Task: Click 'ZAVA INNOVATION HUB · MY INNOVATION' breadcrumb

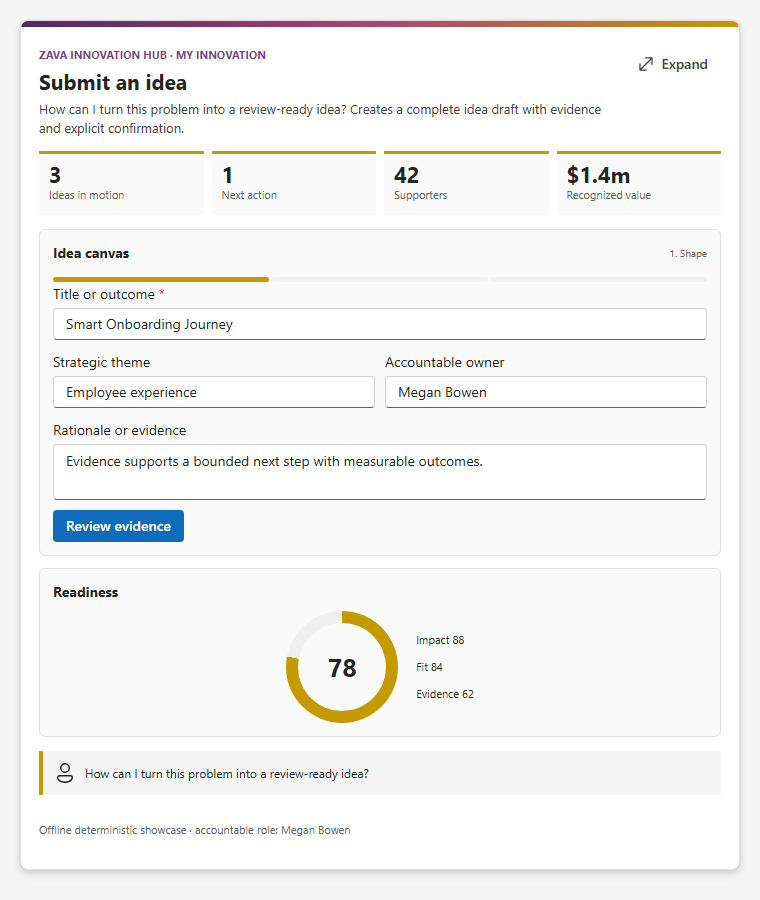Action: [x=152, y=55]
